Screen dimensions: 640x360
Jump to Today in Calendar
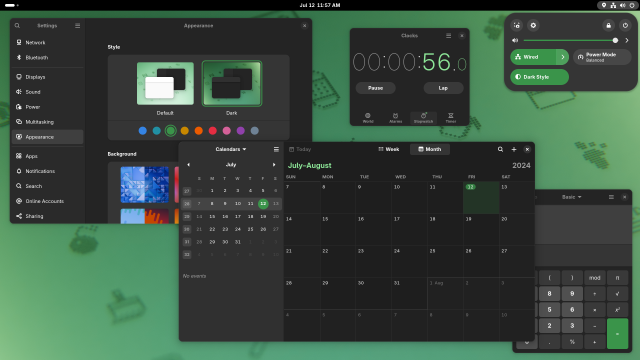[x=300, y=149]
